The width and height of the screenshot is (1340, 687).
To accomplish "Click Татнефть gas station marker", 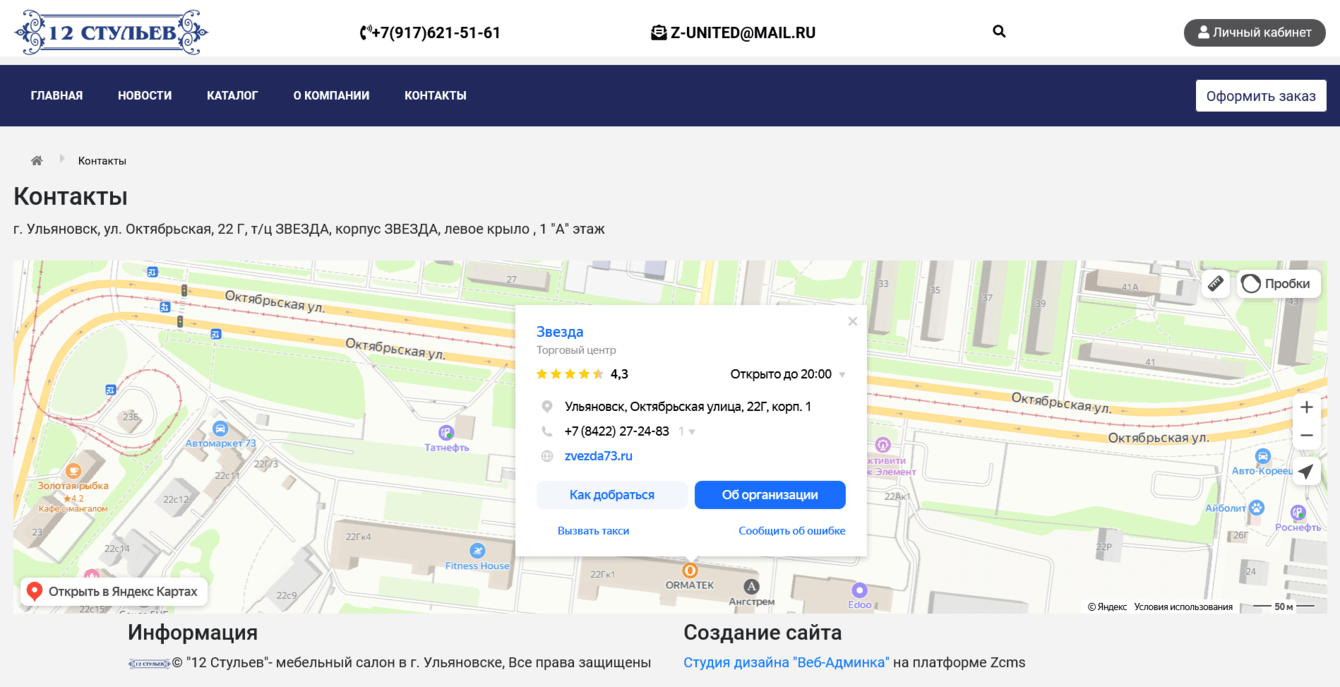I will pyautogui.click(x=446, y=433).
